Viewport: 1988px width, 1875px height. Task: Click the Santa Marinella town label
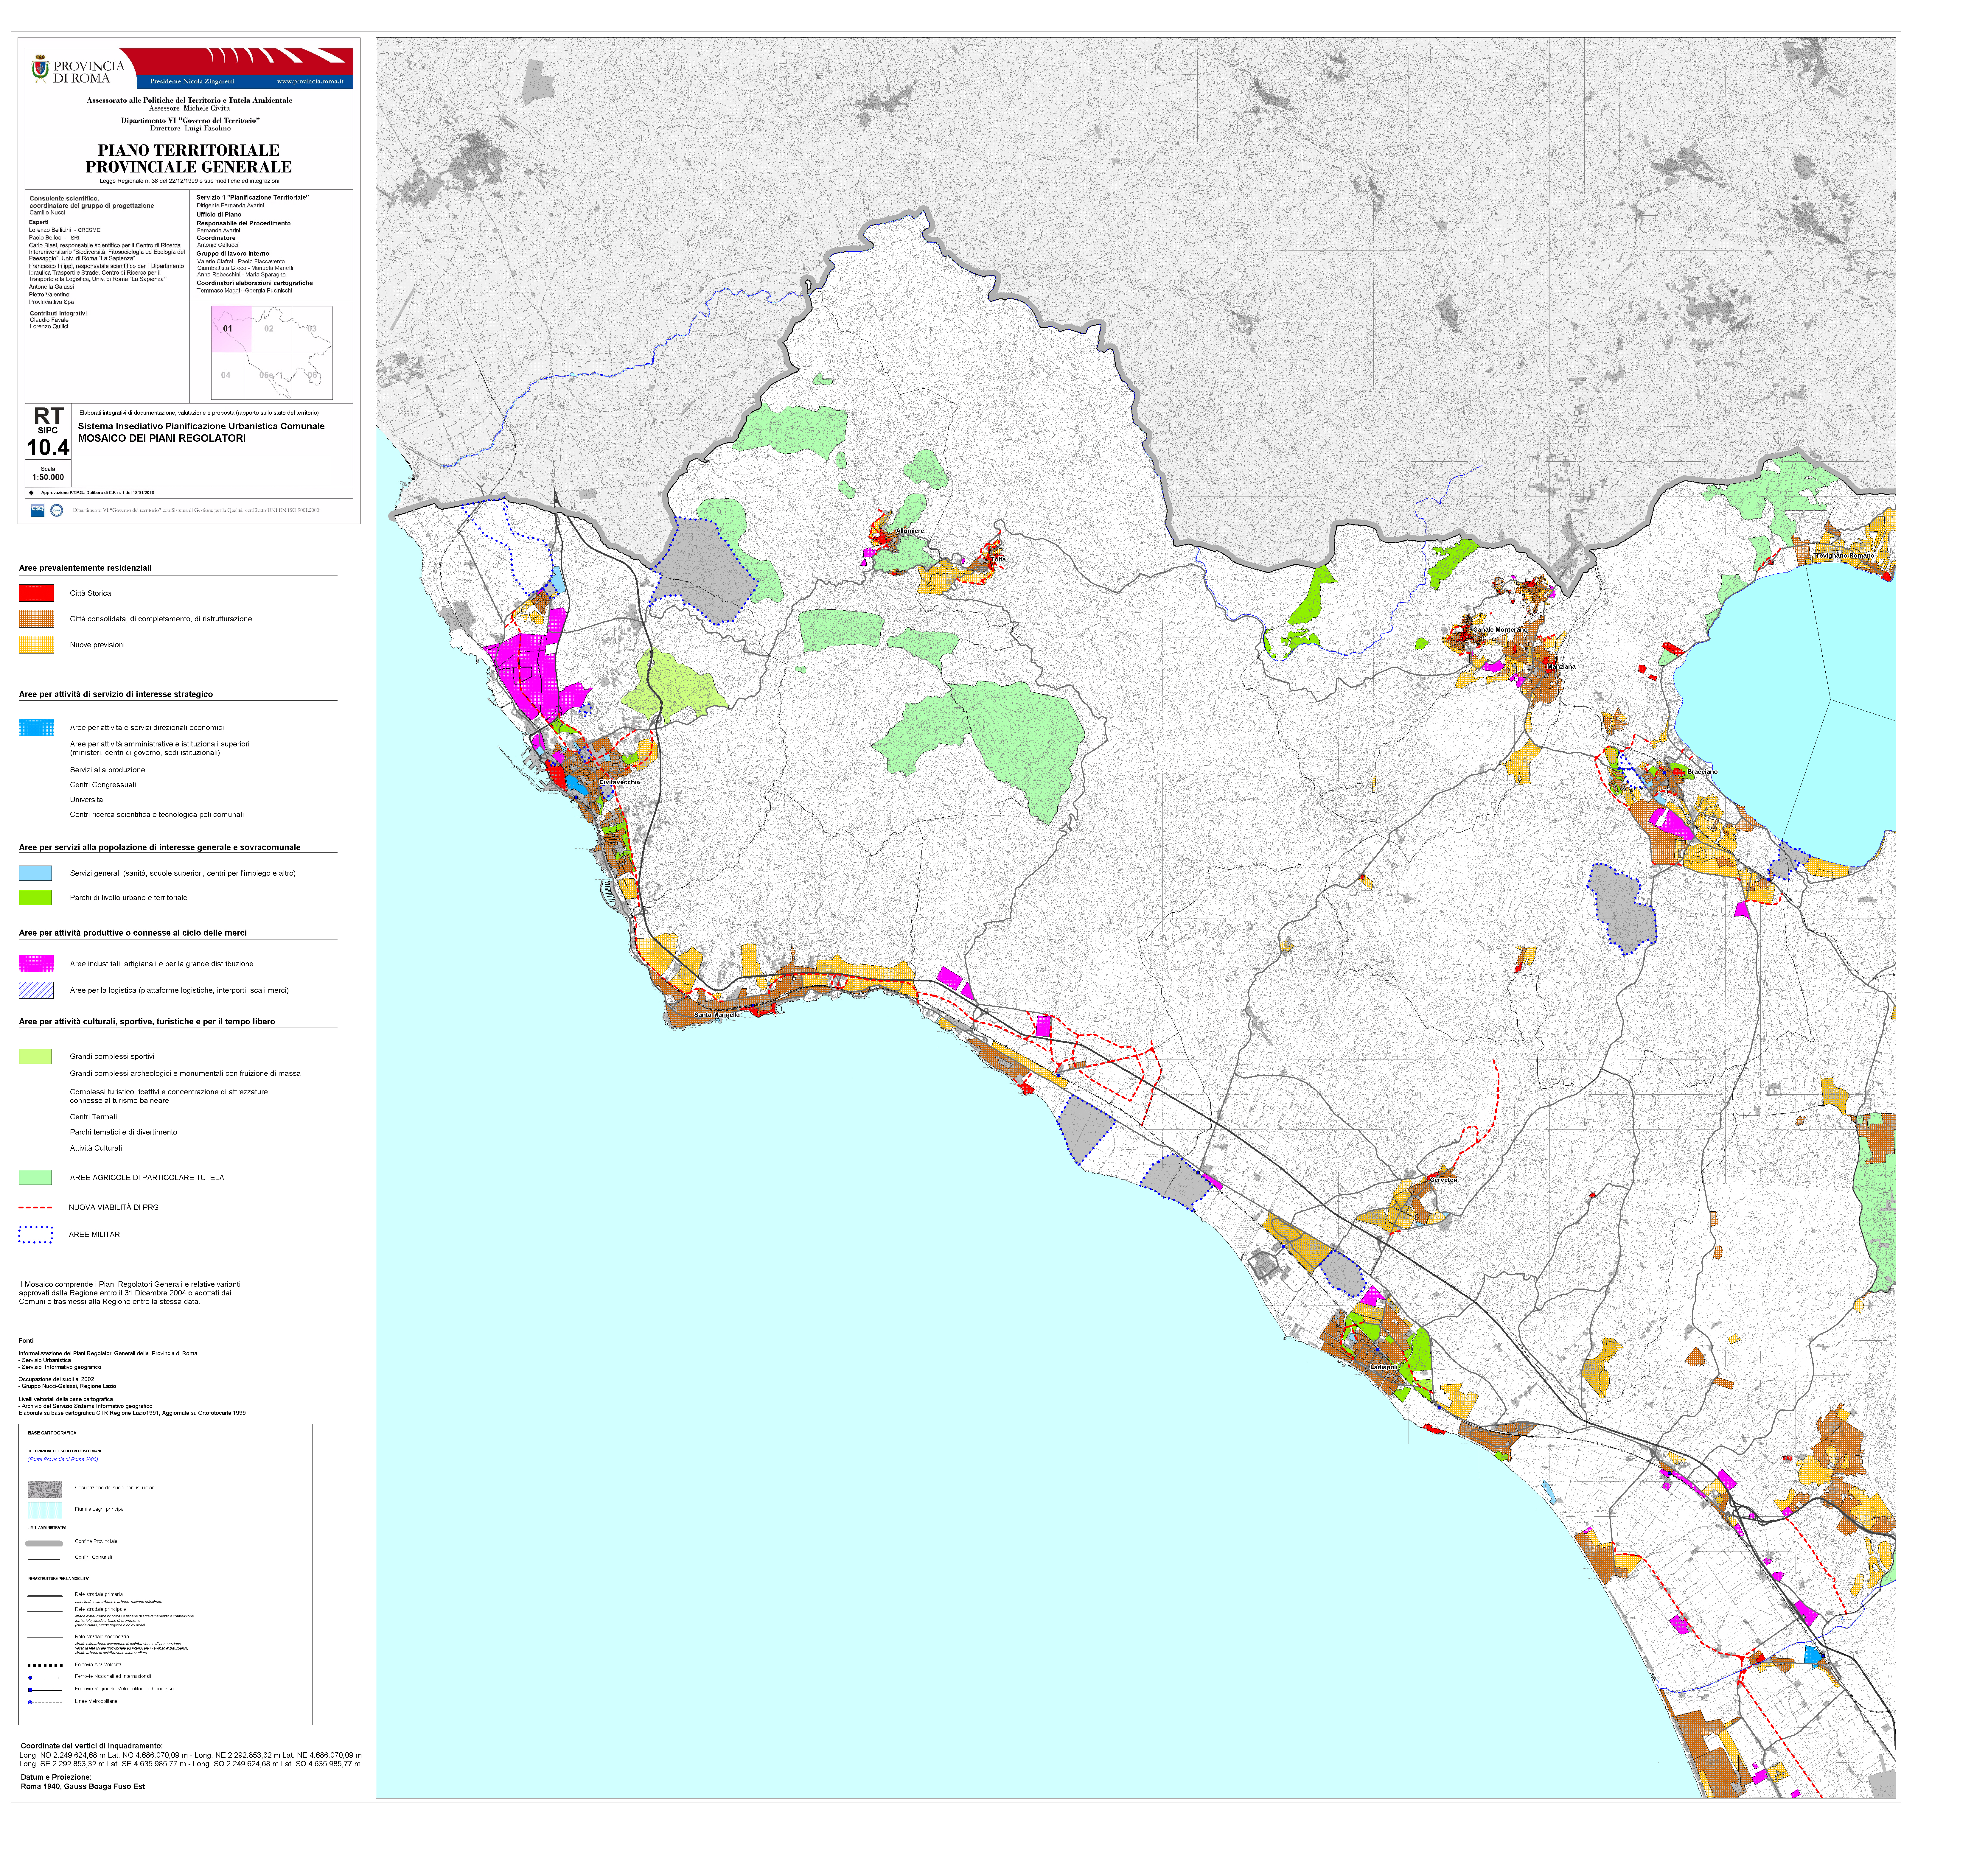tap(717, 1015)
